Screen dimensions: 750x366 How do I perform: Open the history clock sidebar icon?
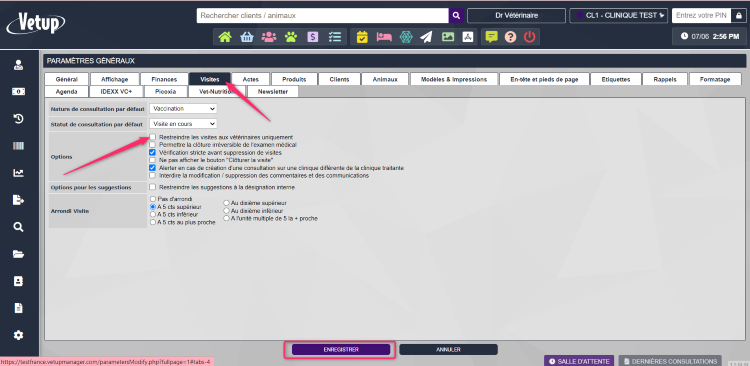pos(18,119)
